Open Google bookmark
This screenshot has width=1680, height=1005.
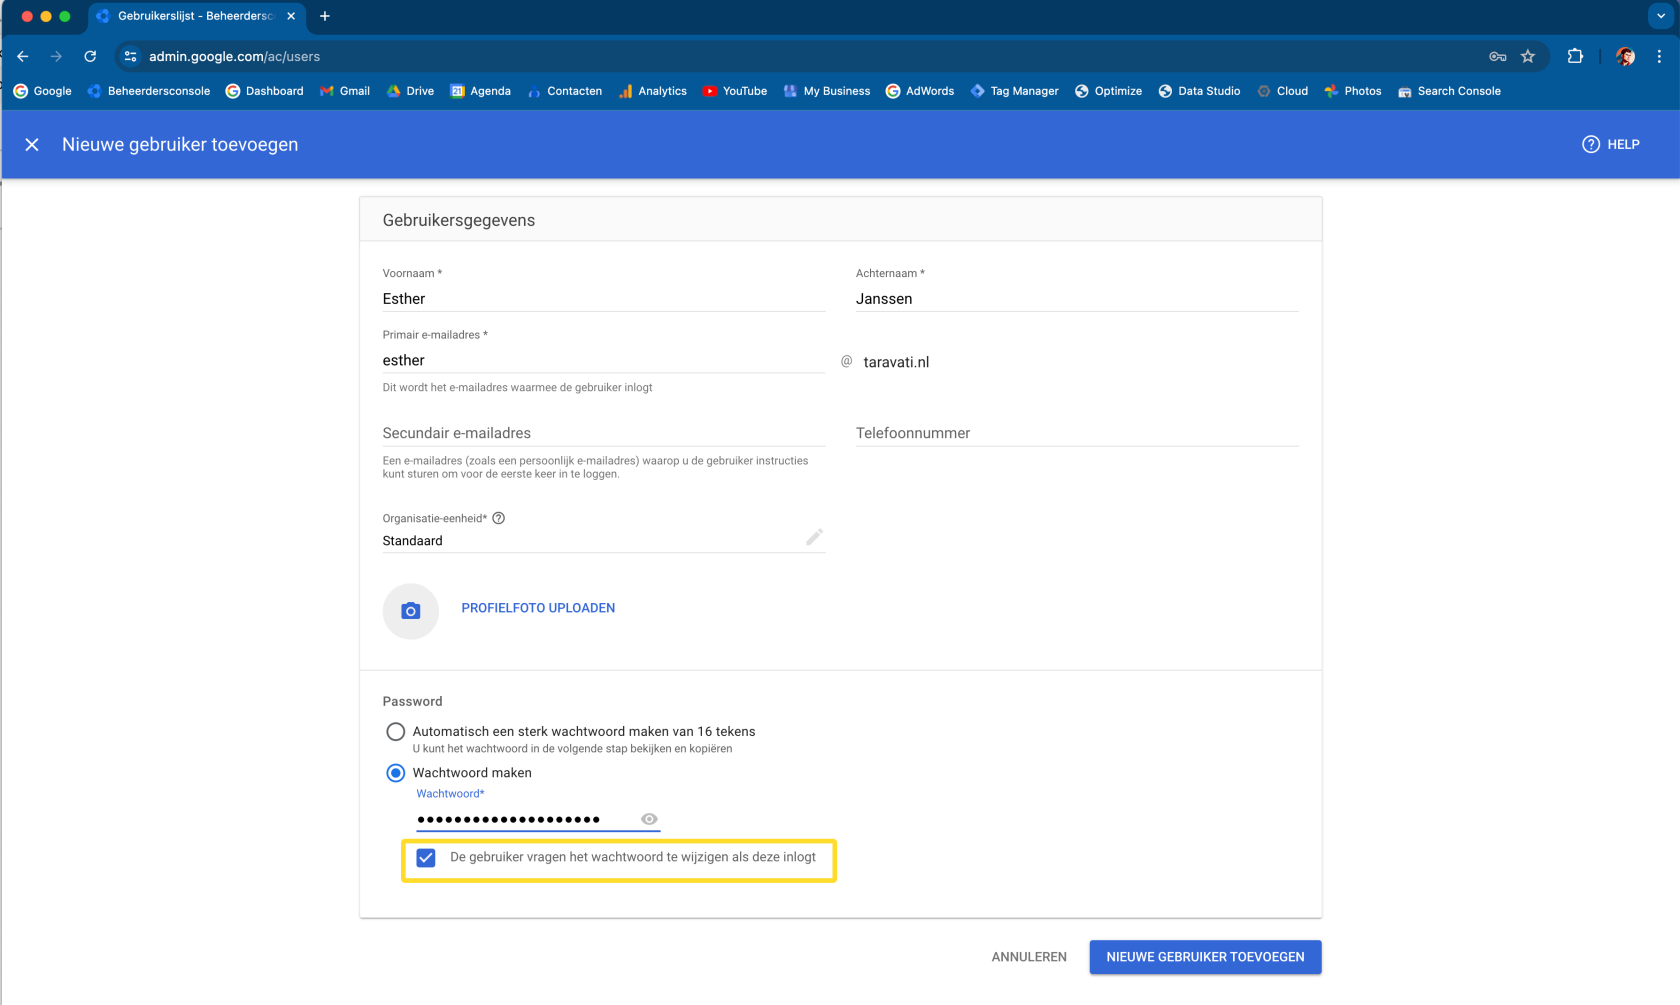click(x=42, y=91)
